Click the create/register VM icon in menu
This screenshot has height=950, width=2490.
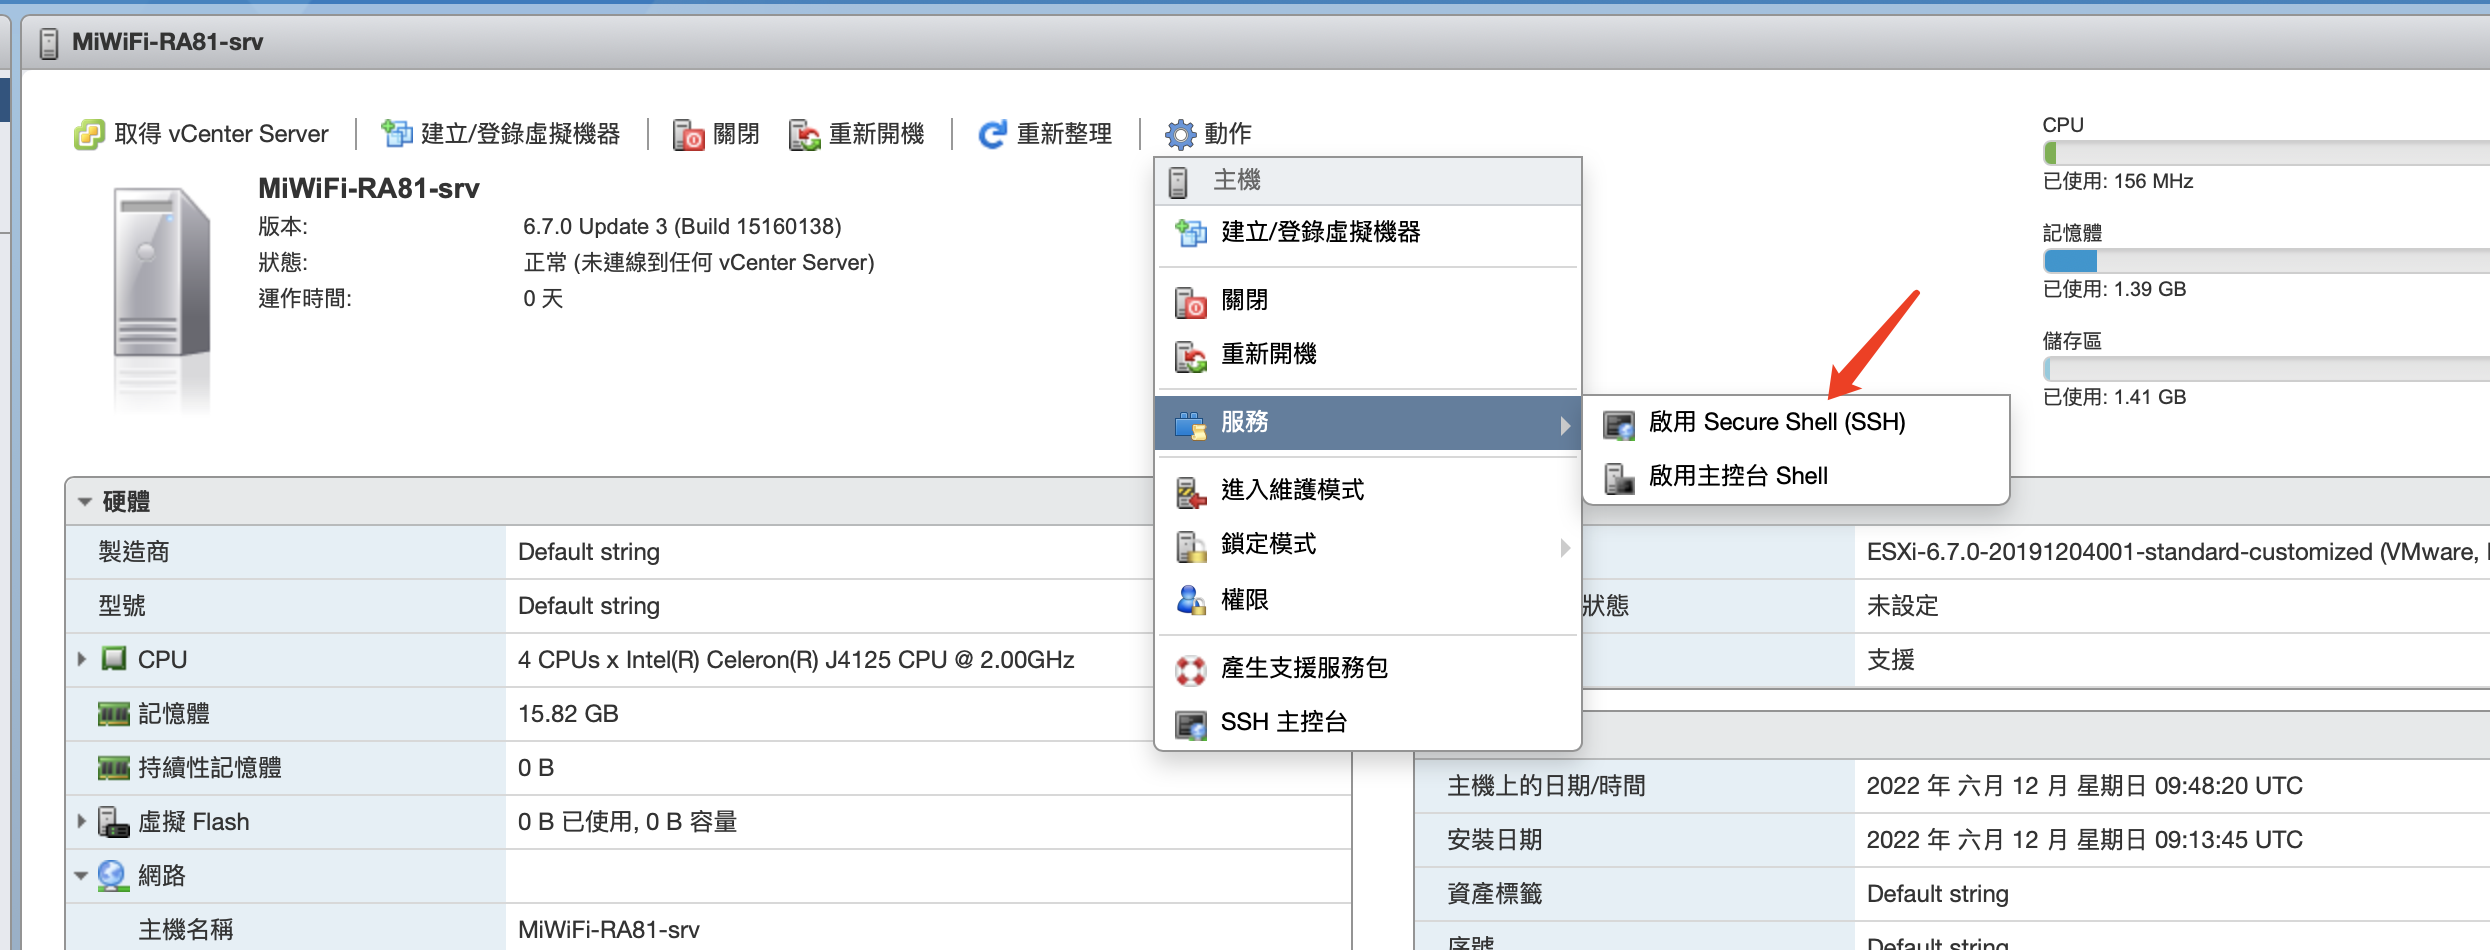coord(1190,233)
